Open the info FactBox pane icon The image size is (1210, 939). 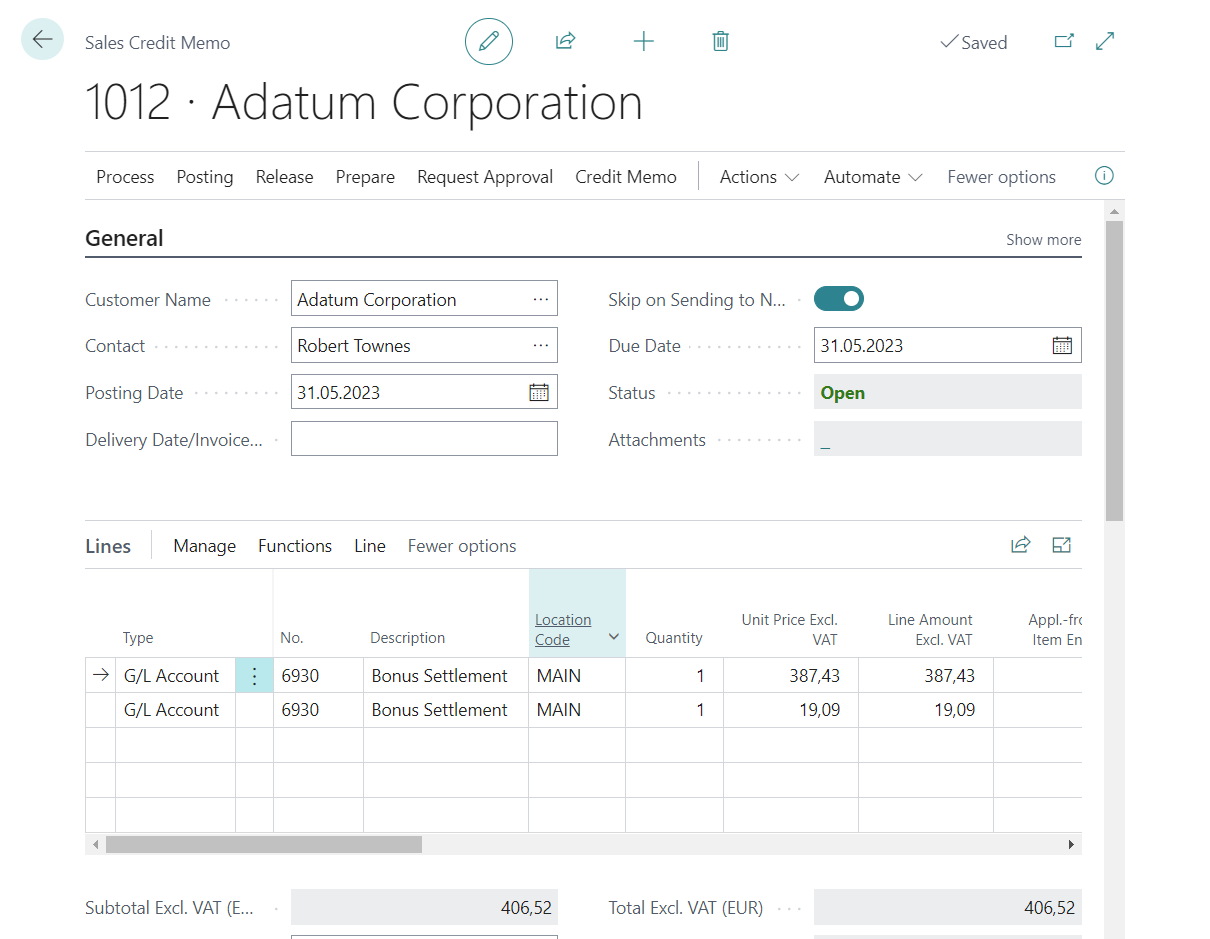[x=1104, y=176]
